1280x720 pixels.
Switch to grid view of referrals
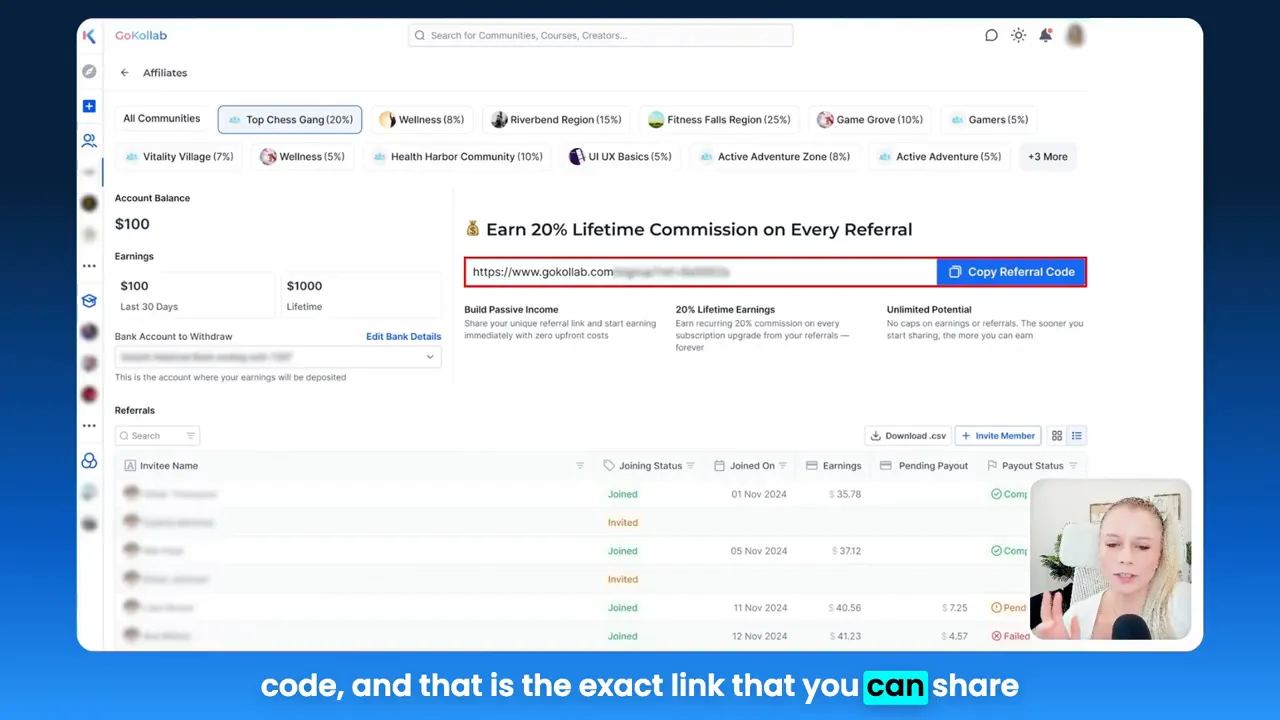[1057, 436]
